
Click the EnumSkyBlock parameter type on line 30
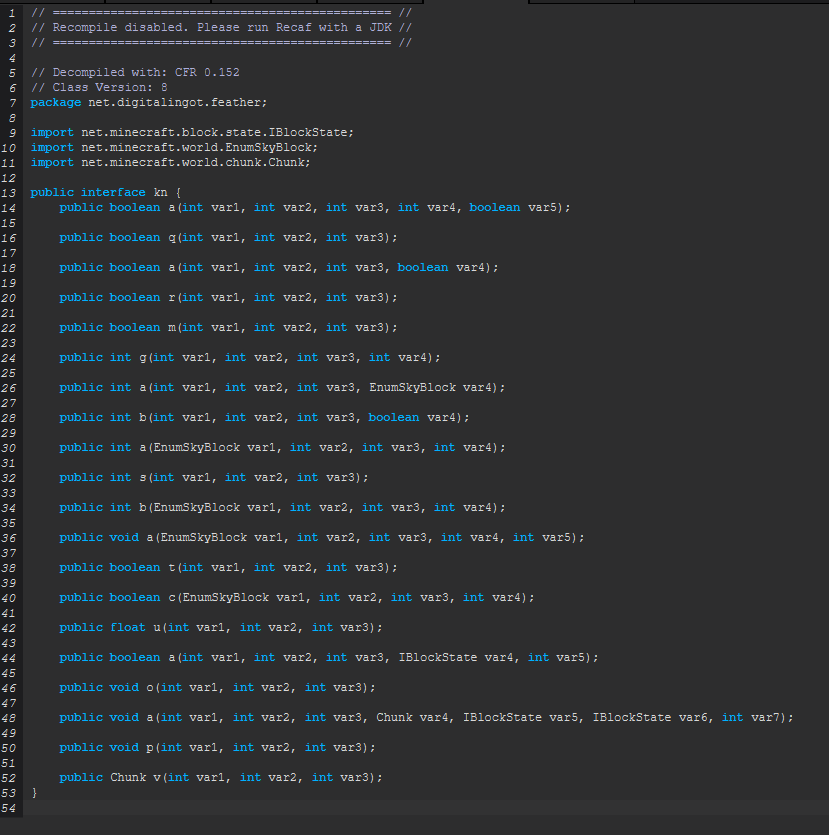tap(196, 446)
